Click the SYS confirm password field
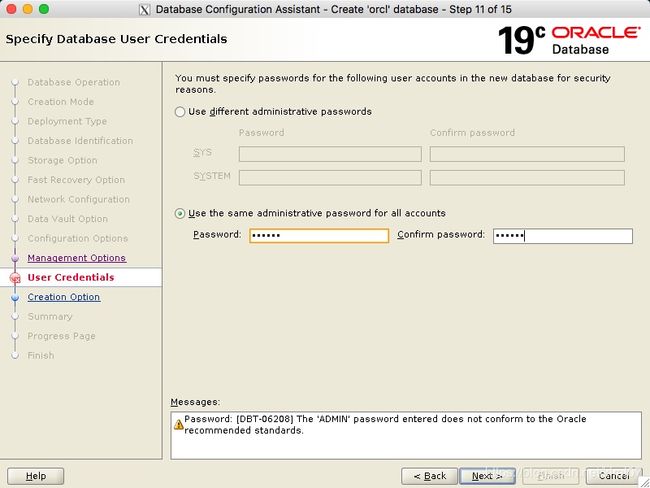 click(x=527, y=154)
